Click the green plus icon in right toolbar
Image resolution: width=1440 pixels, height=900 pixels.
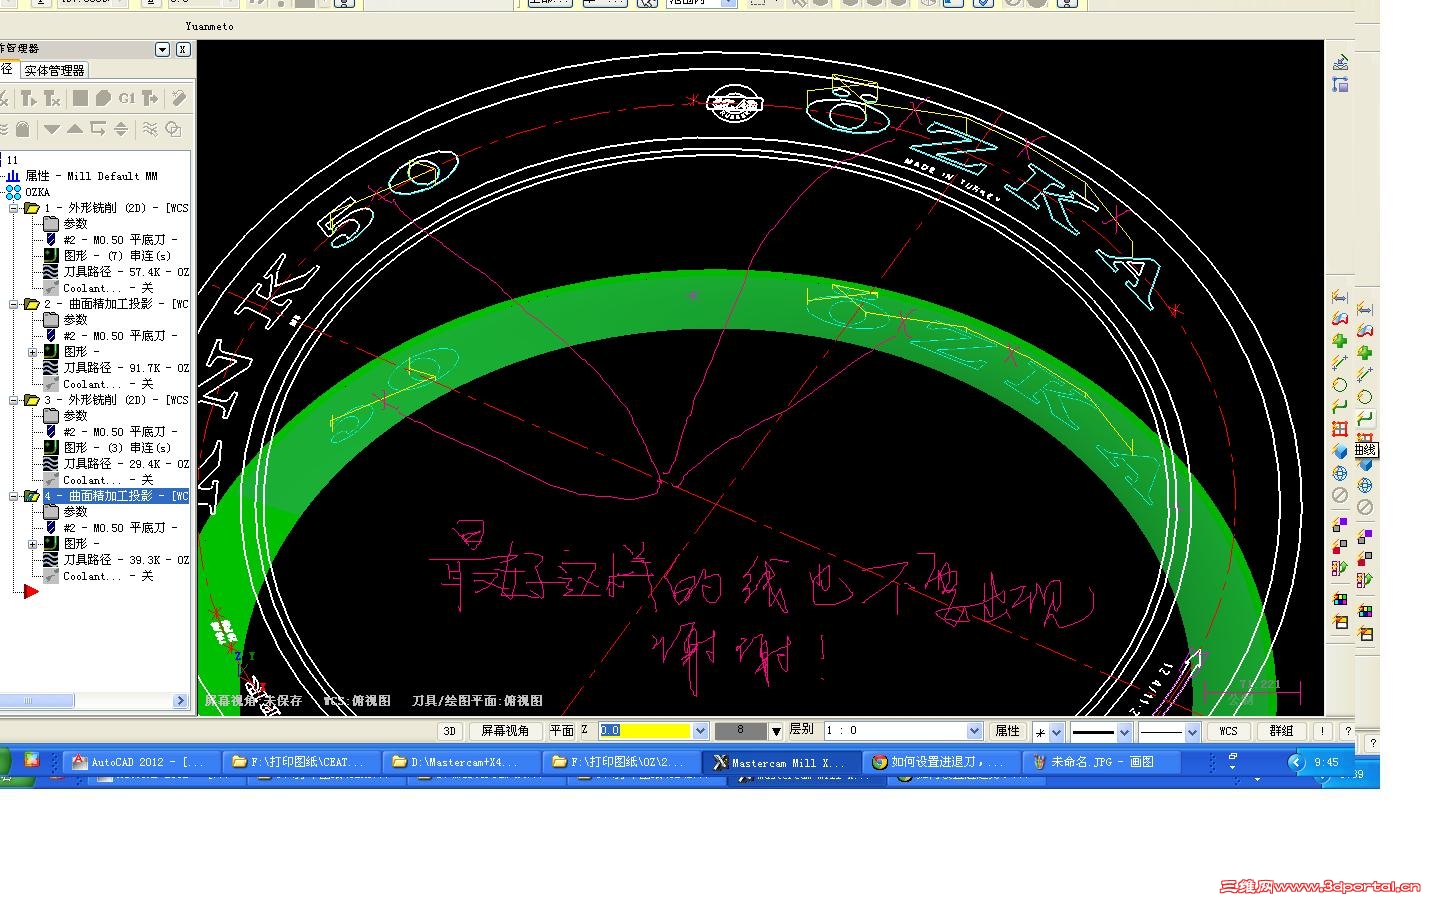coord(1340,341)
